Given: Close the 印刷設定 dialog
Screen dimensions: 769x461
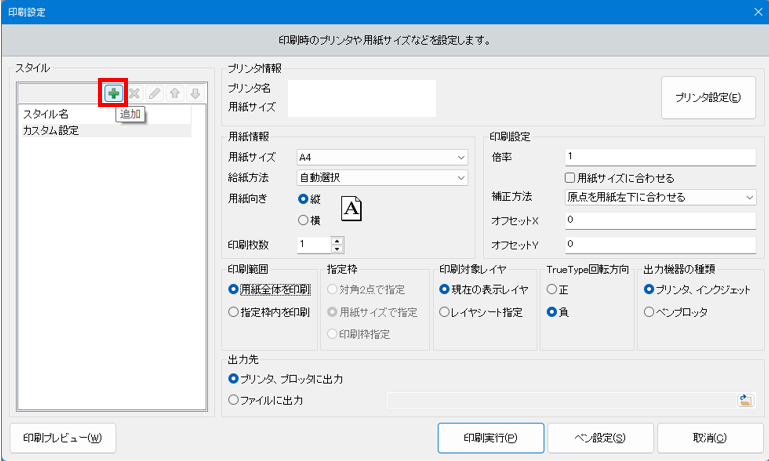Looking at the screenshot, I should [758, 12].
